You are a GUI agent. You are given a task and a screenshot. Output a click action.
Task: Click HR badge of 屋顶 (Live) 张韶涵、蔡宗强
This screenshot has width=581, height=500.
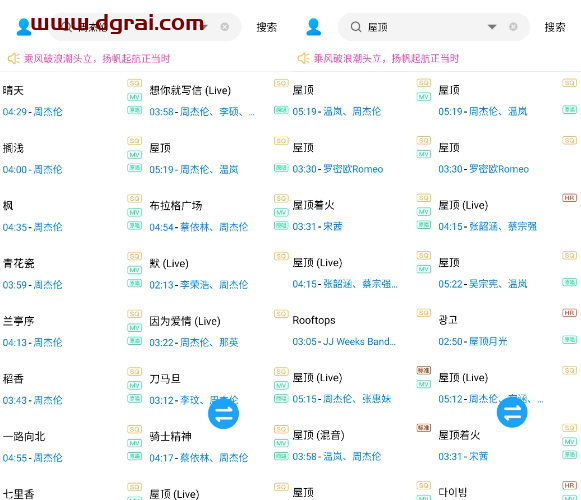[570, 198]
